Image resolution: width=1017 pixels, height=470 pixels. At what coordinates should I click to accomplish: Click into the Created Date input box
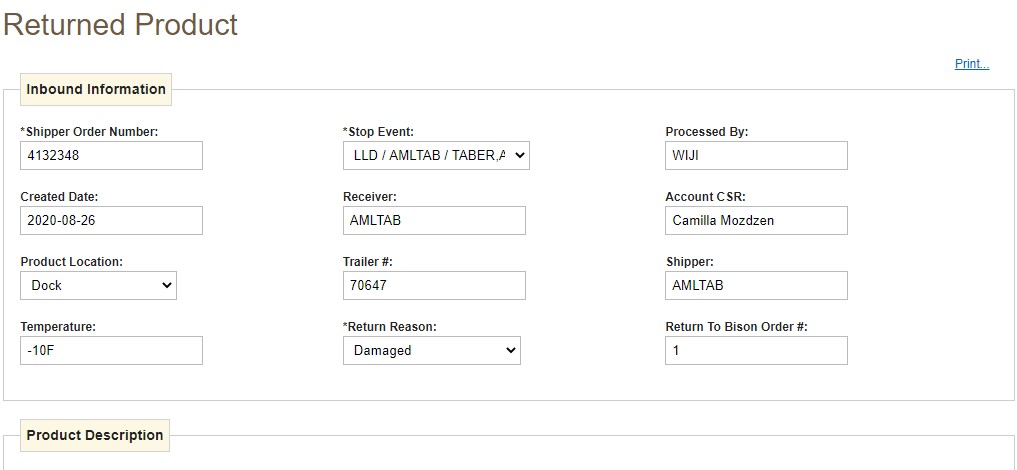click(111, 220)
